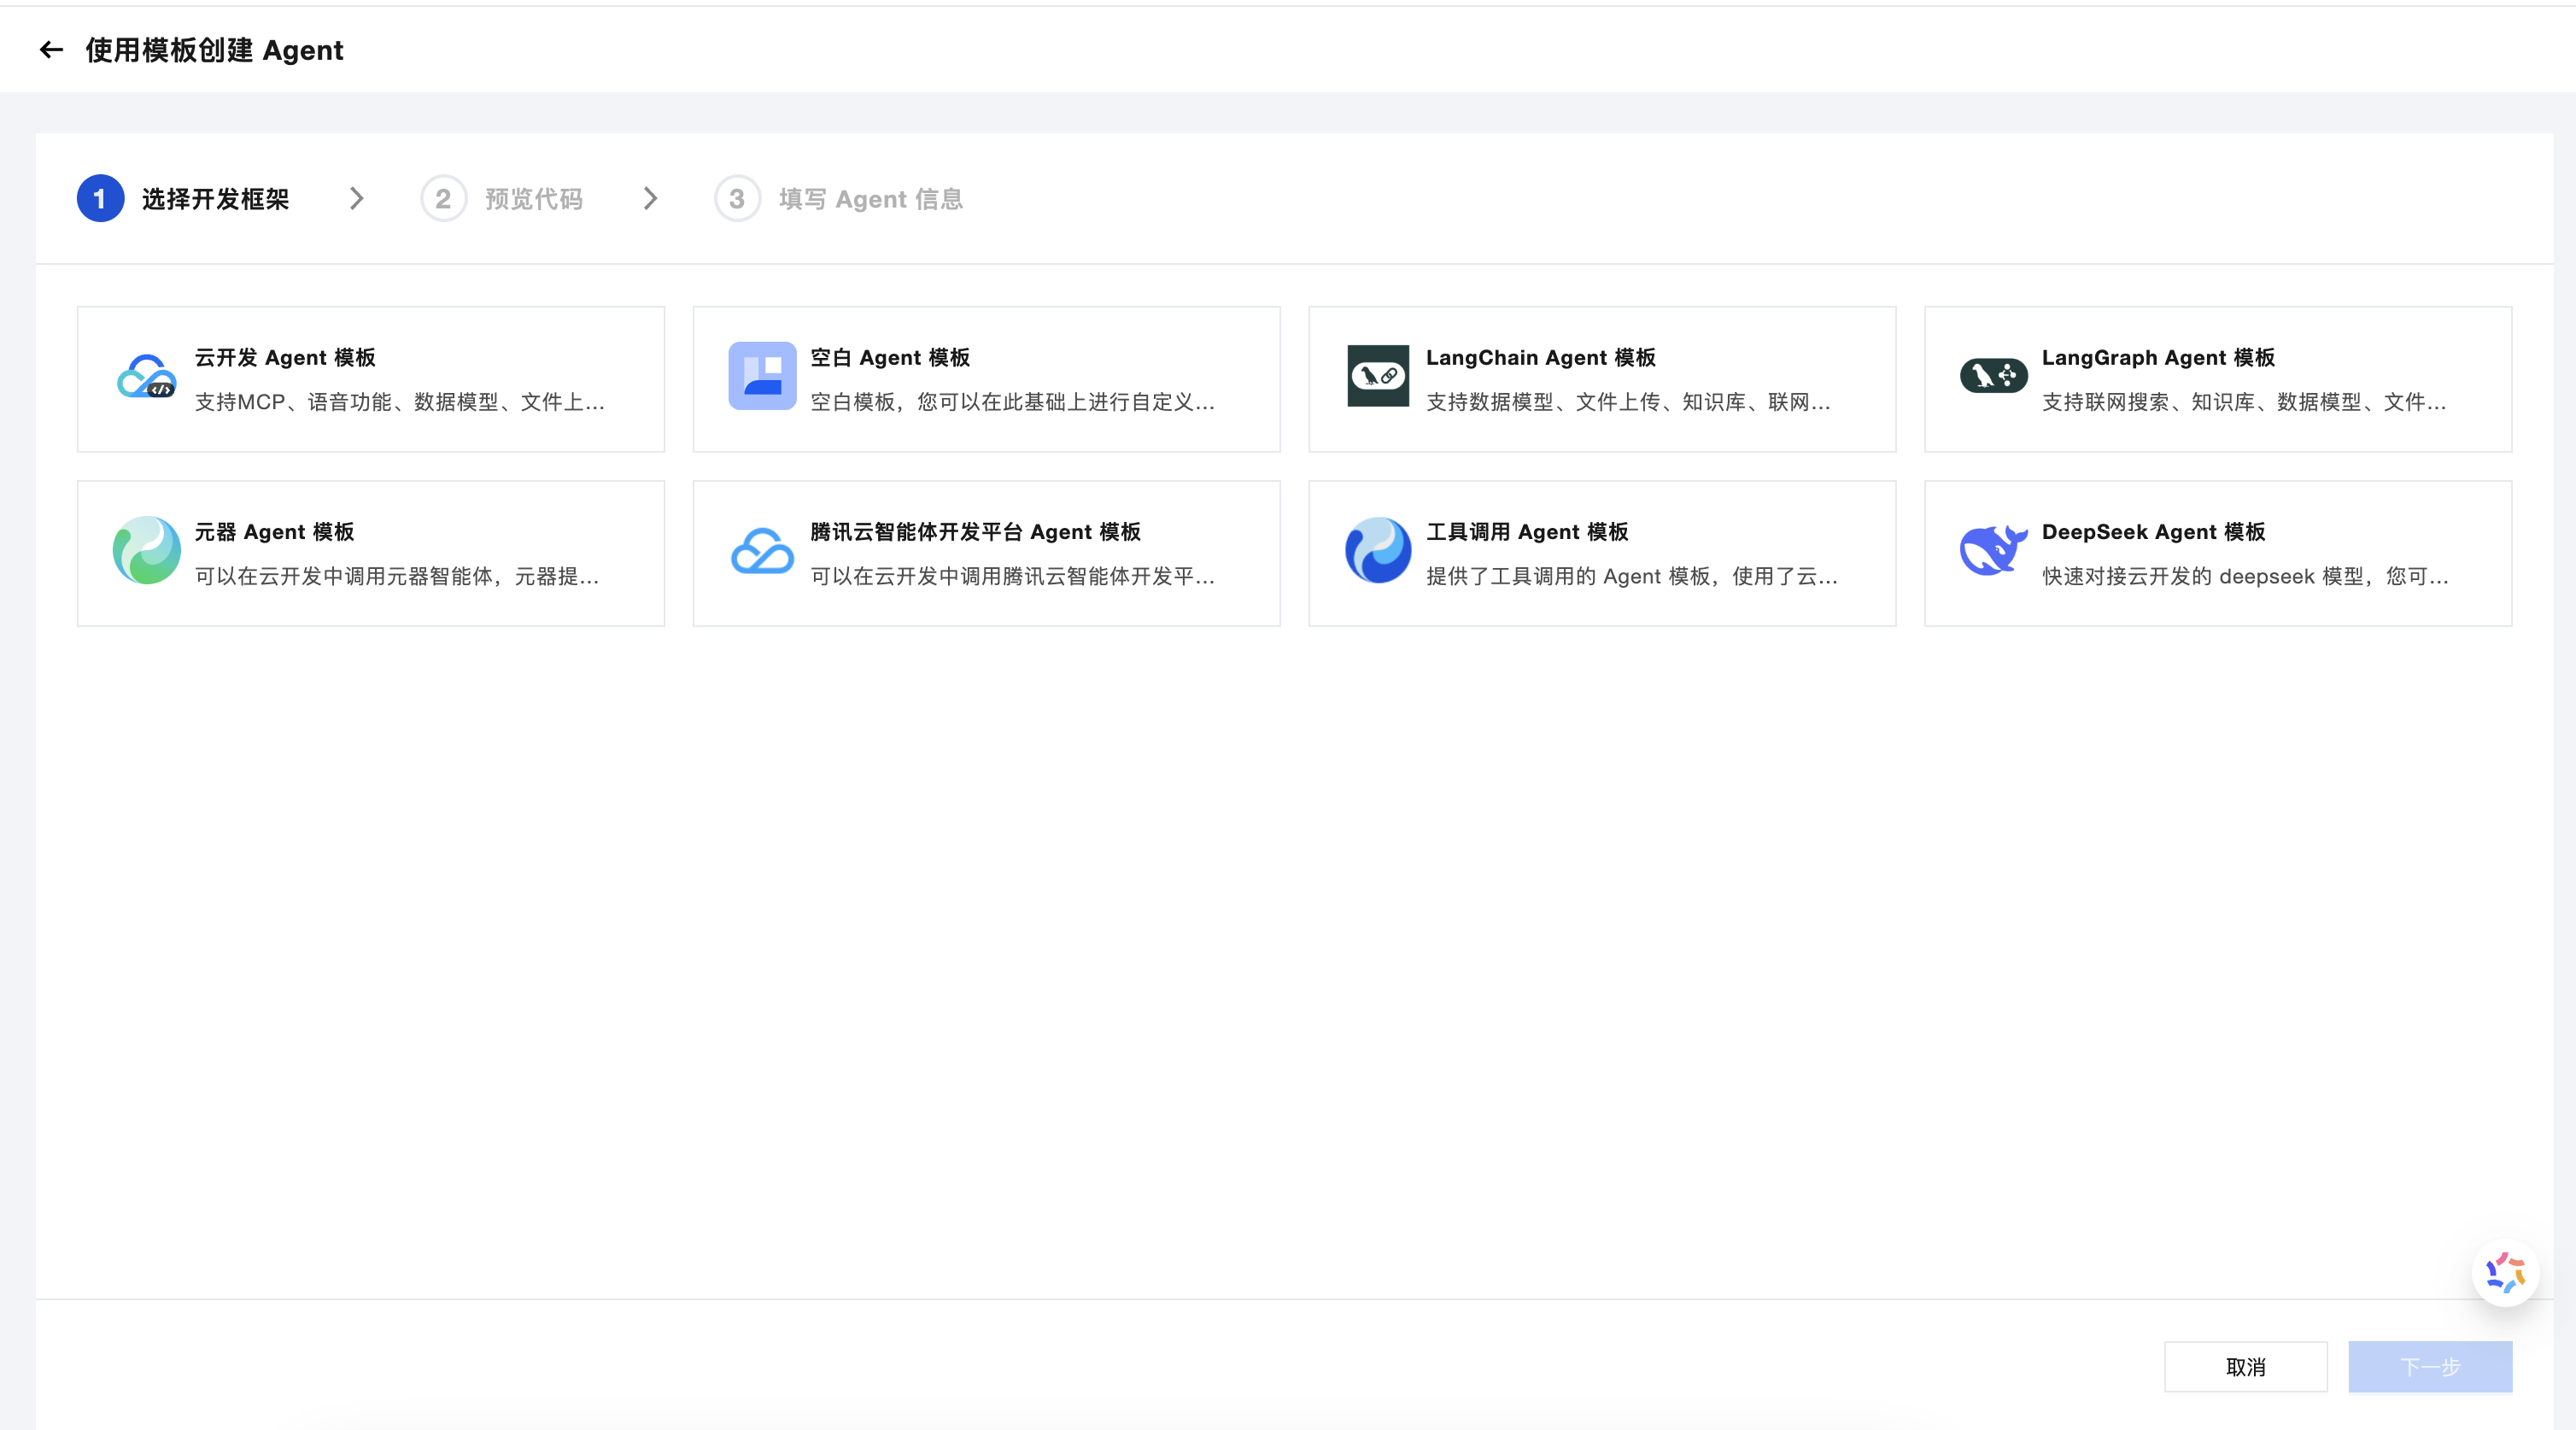Select 腾讯云智能体开发平台 Agent 模板 title
The height and width of the screenshot is (1430, 2576).
[x=975, y=532]
